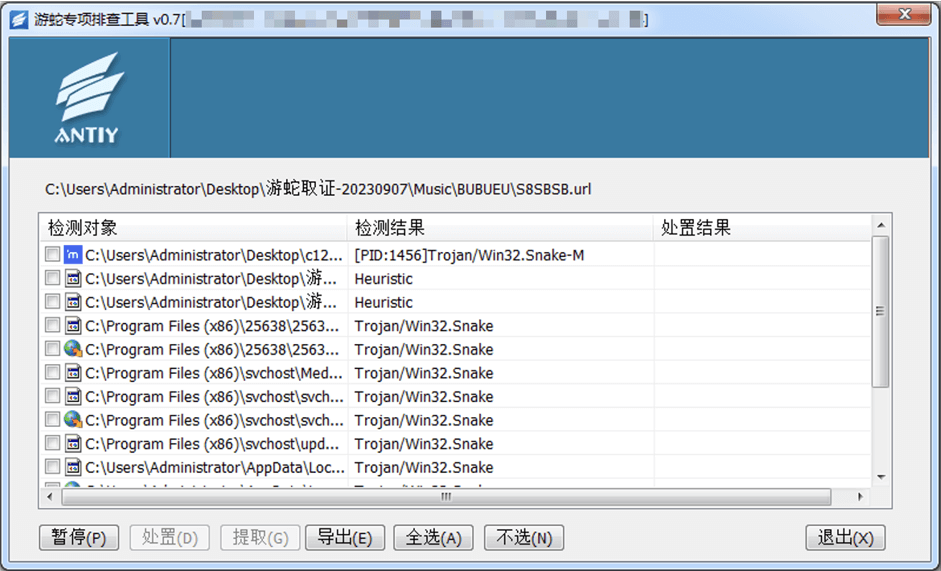Image resolution: width=941 pixels, height=571 pixels.
Task: Tick the checkbox for the AppData\Loc... entry
Action: click(x=52, y=467)
